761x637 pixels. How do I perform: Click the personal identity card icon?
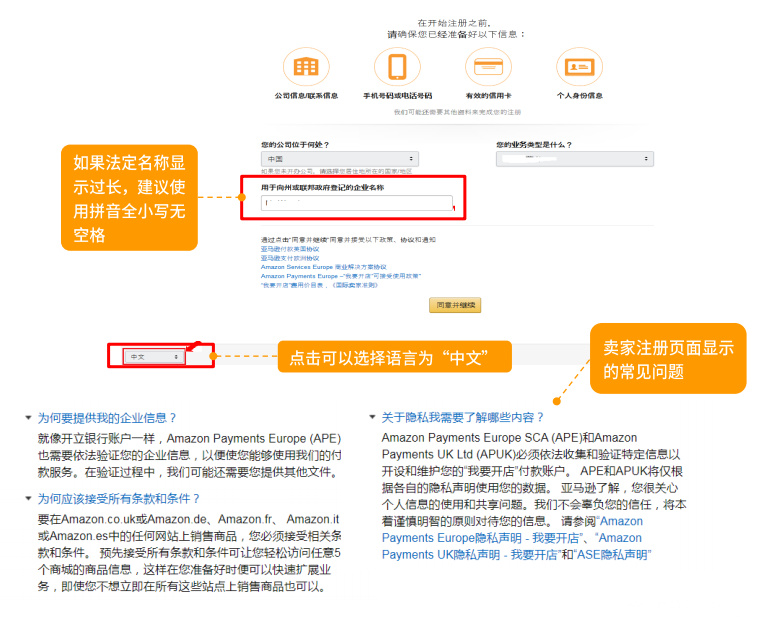579,66
